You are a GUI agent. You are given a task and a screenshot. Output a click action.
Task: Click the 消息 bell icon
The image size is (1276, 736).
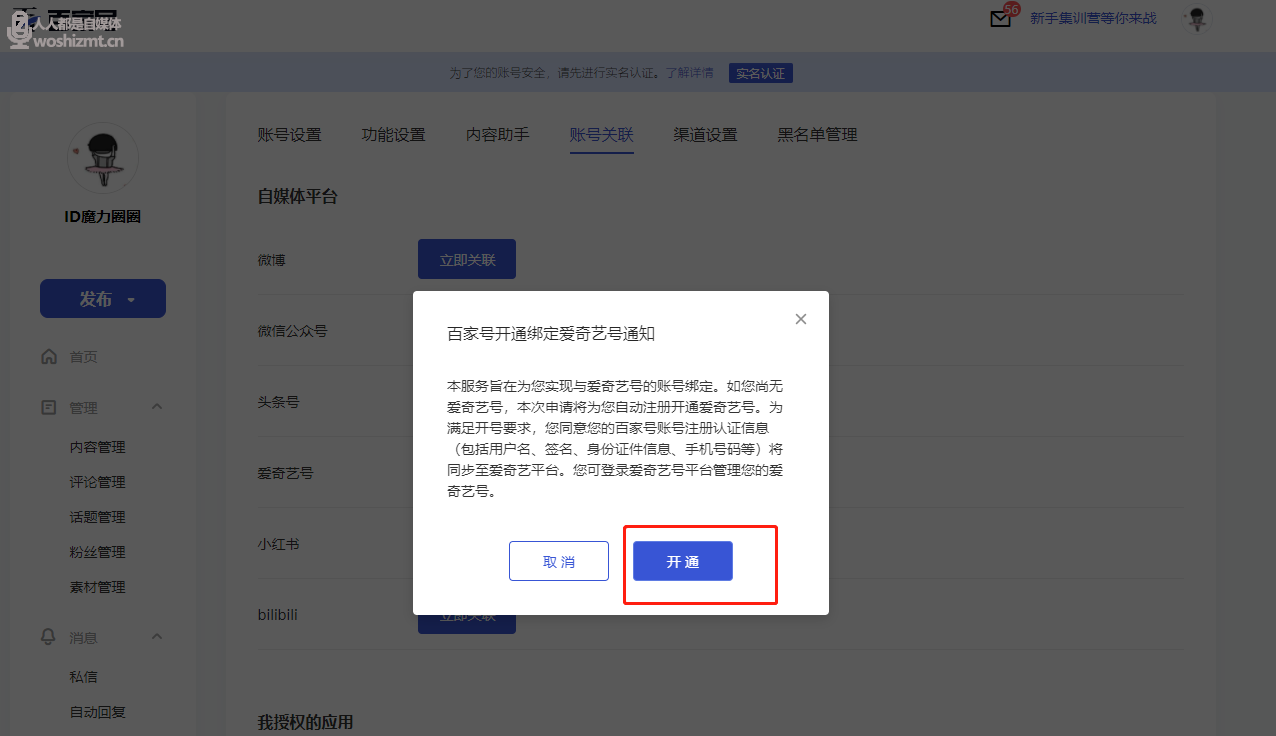tap(49, 637)
